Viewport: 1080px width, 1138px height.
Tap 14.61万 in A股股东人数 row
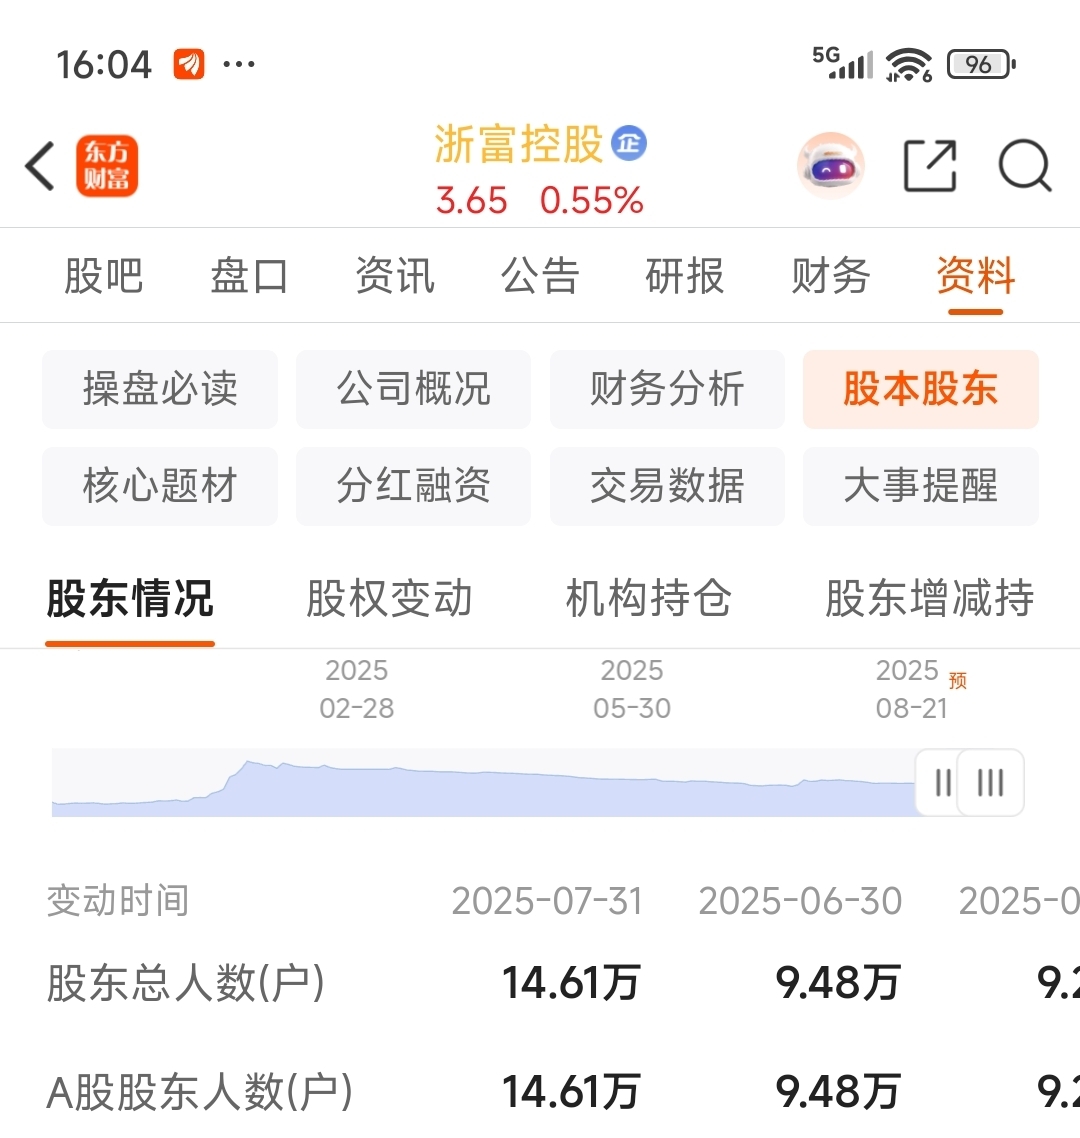571,1092
